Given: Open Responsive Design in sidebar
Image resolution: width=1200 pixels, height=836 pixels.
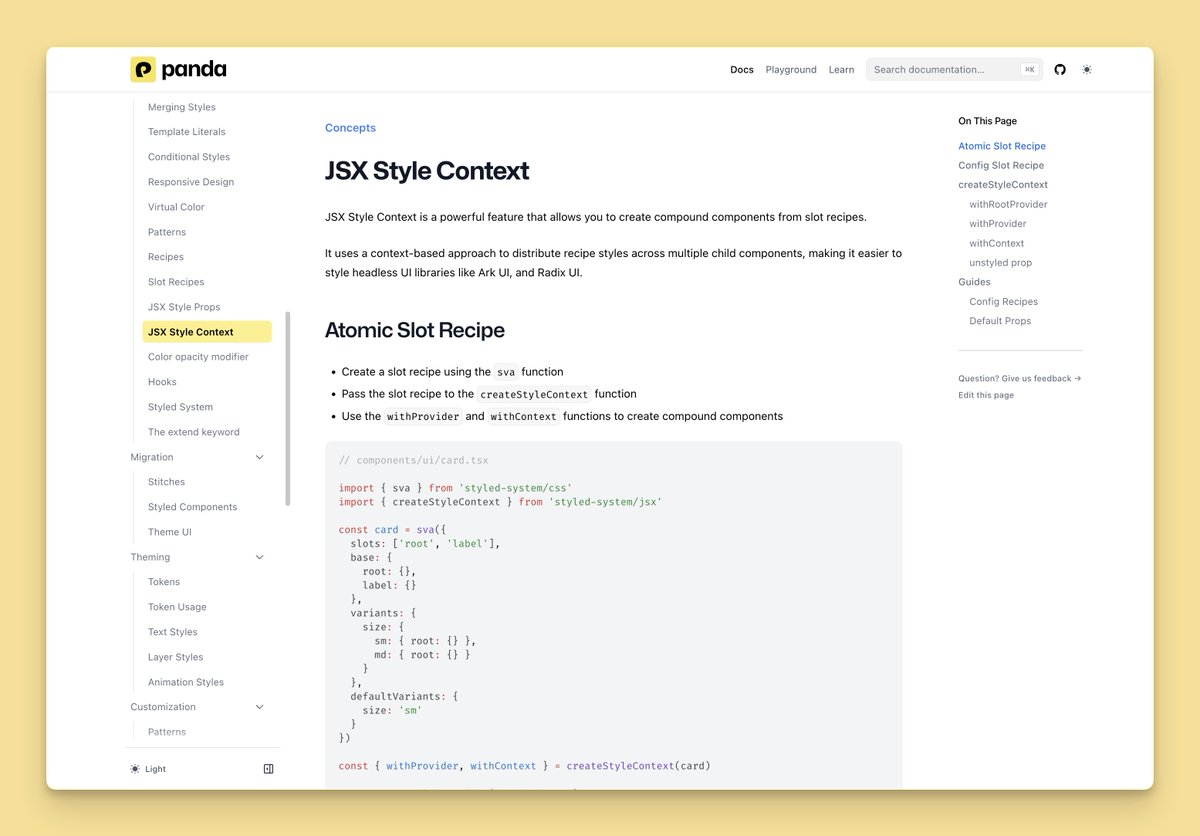Looking at the screenshot, I should [x=191, y=182].
